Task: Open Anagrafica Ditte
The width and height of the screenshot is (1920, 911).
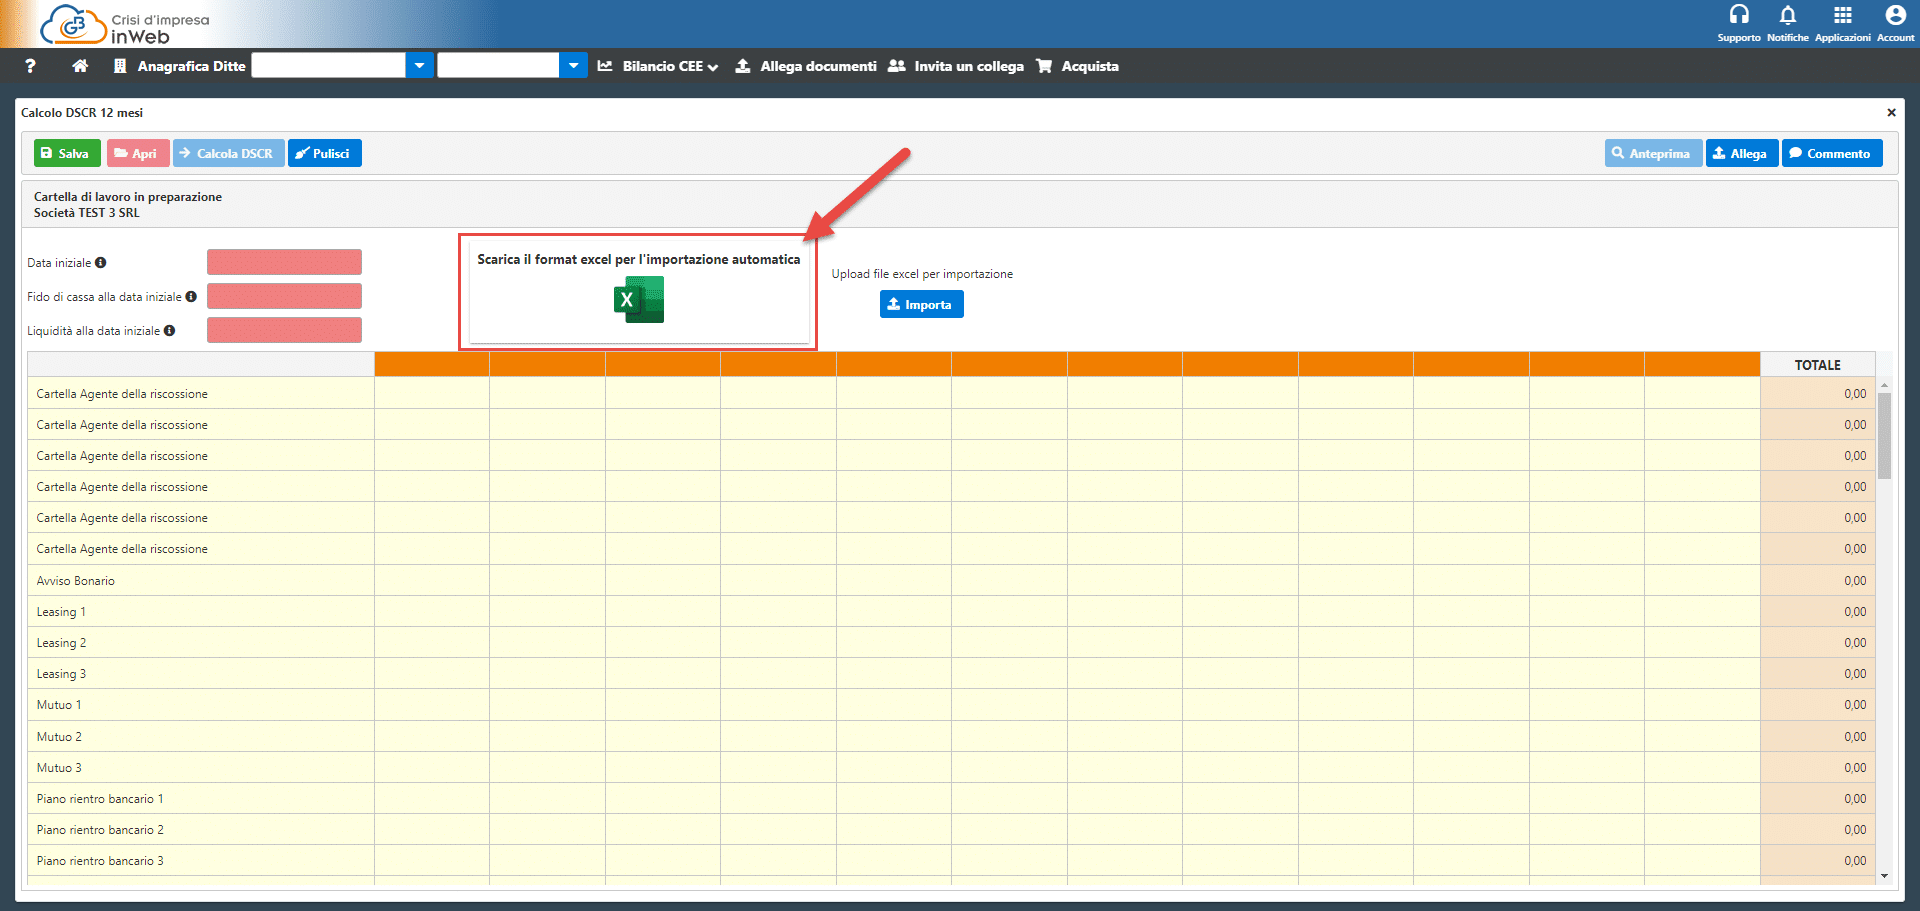Action: (x=180, y=66)
